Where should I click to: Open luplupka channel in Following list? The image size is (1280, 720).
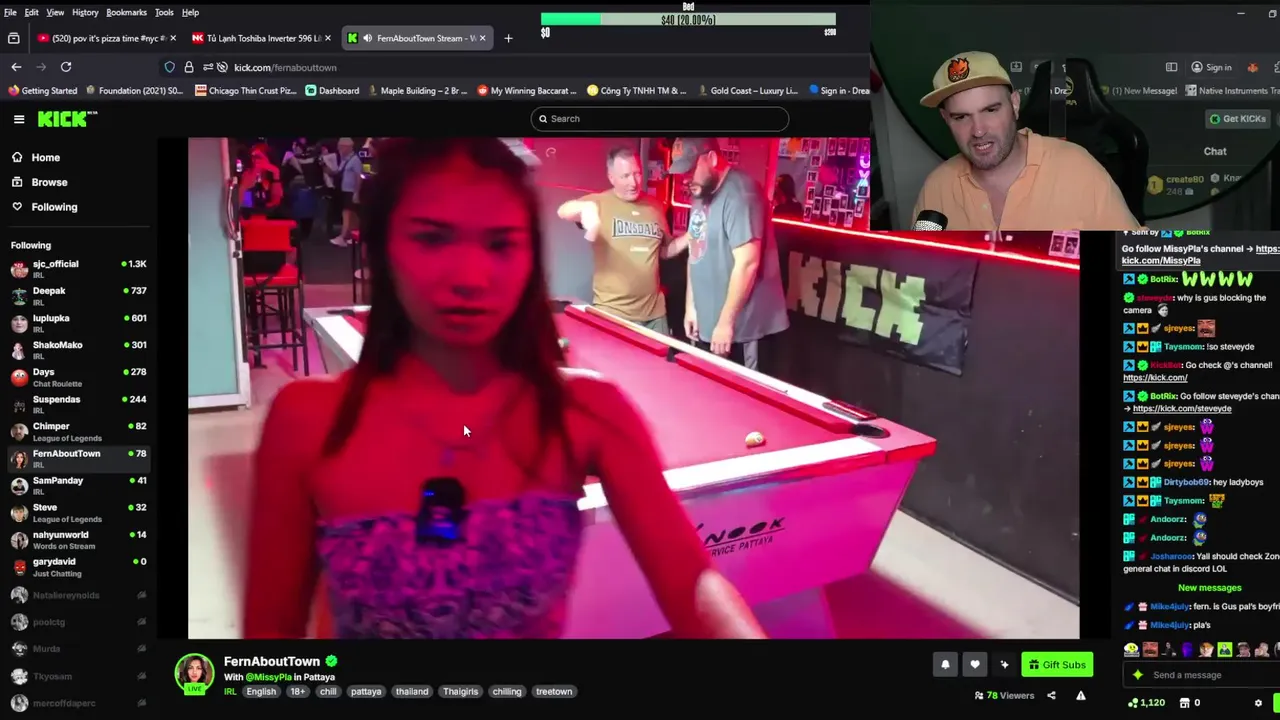(x=79, y=323)
